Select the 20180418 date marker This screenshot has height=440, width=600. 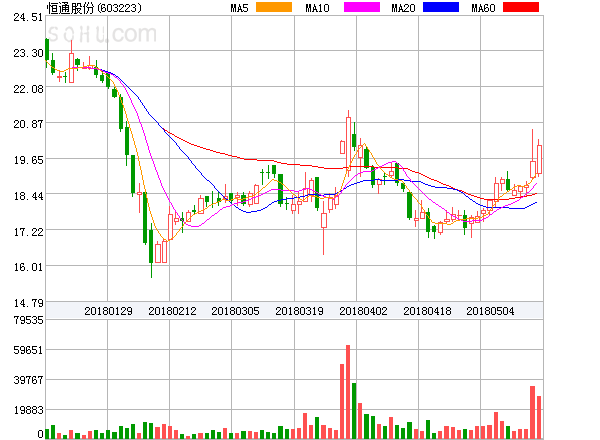coord(427,311)
